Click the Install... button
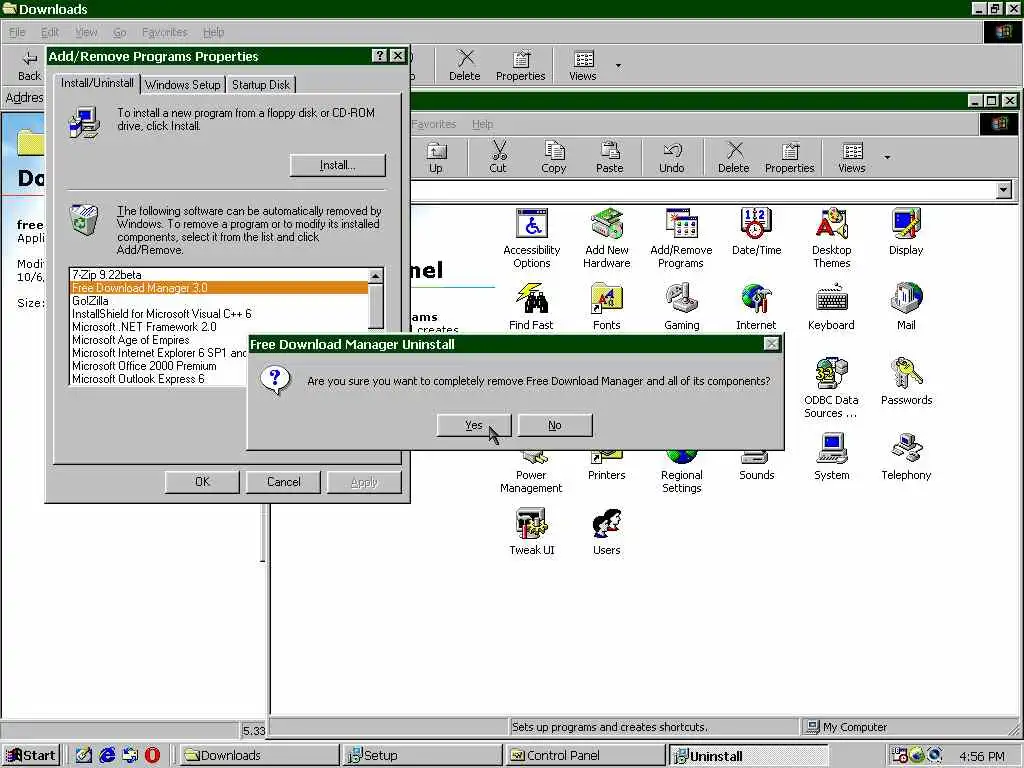The image size is (1024, 768). (338, 165)
